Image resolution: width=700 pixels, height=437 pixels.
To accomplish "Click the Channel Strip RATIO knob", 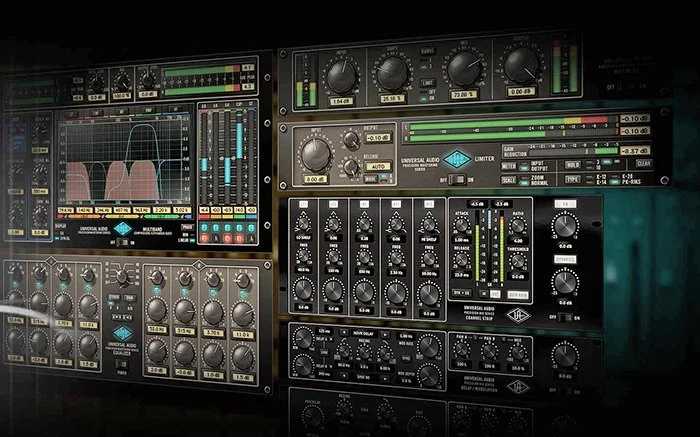I will [517, 225].
